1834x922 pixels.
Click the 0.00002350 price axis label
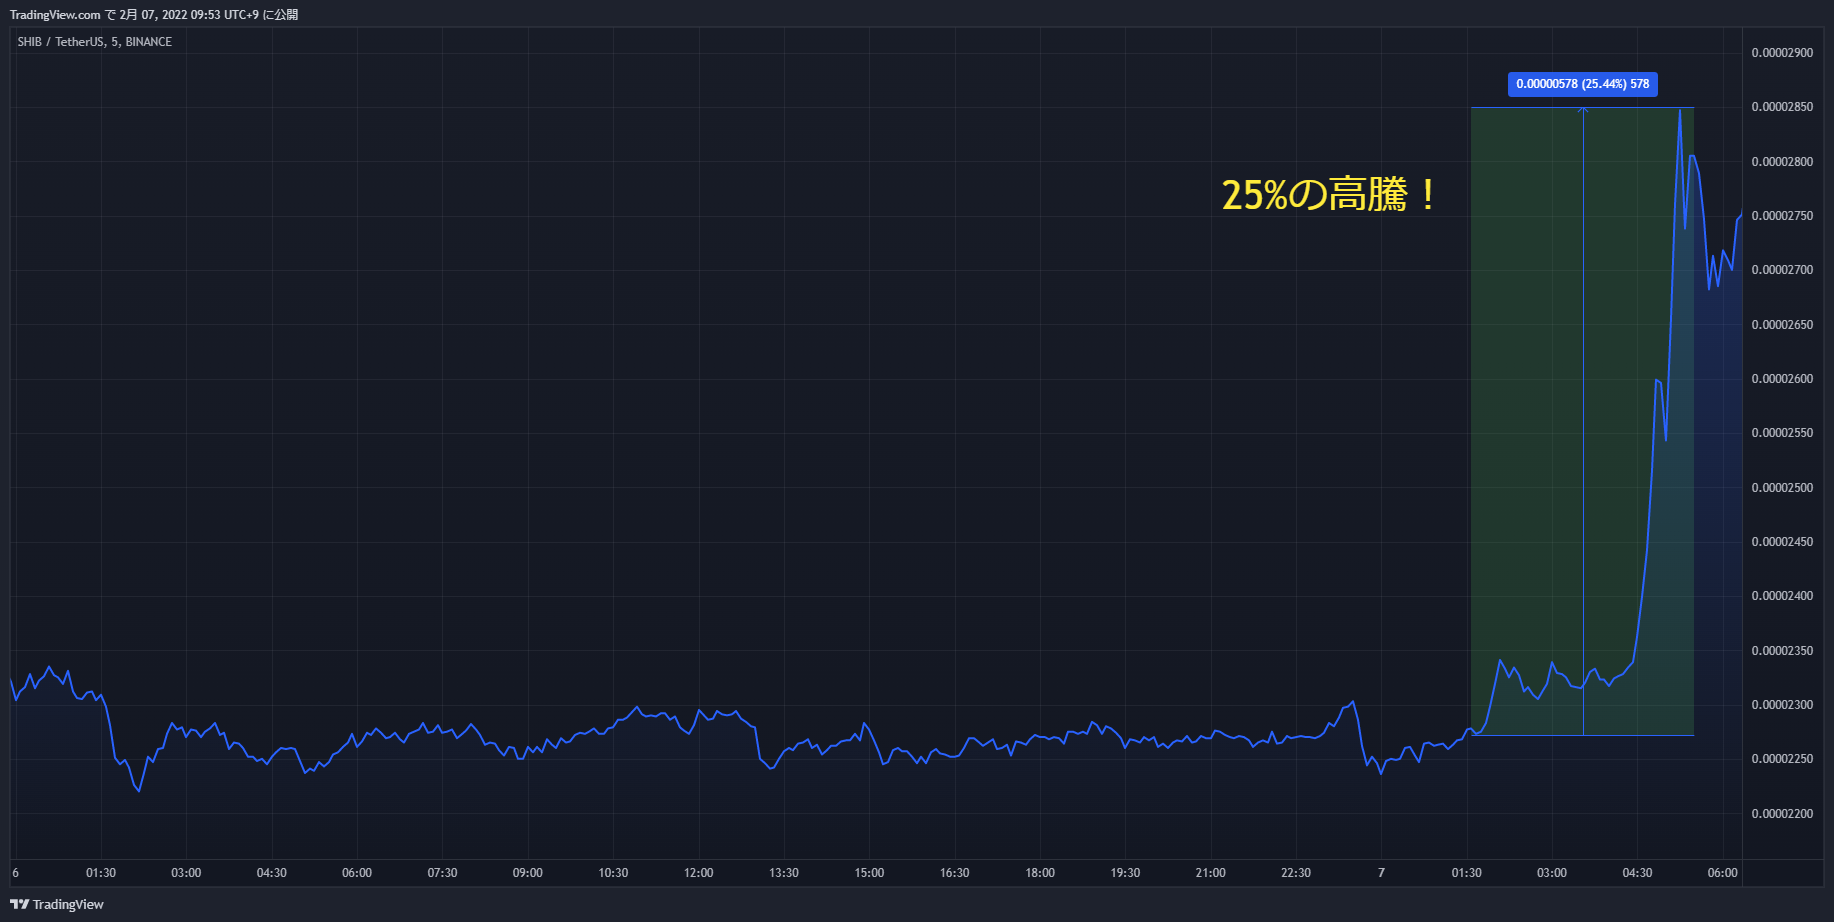pos(1782,651)
